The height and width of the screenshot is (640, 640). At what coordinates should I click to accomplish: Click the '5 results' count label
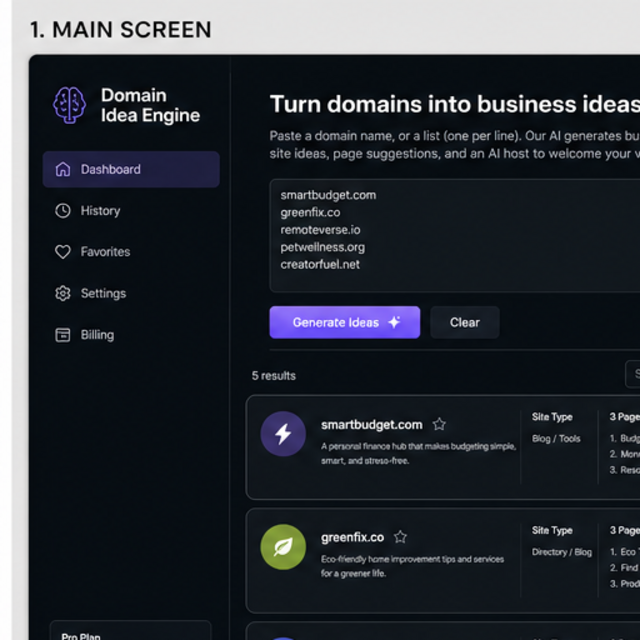tap(274, 376)
